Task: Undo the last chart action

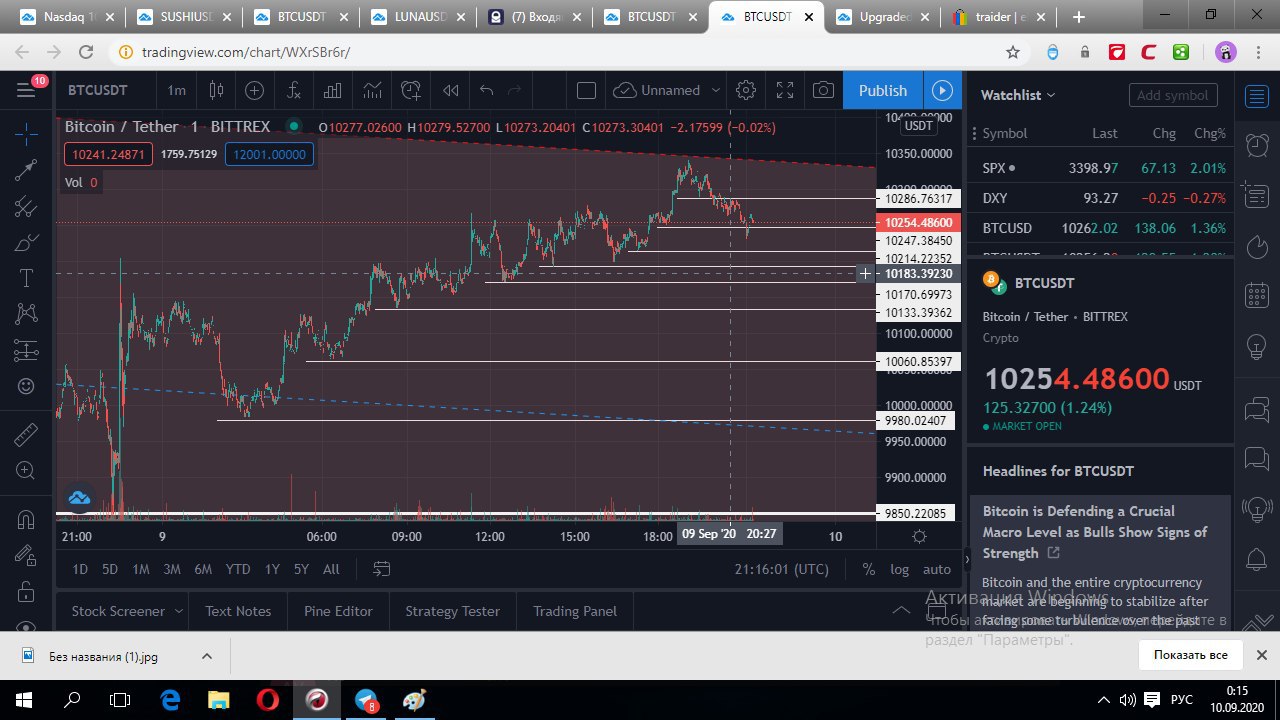Action: pyautogui.click(x=487, y=90)
